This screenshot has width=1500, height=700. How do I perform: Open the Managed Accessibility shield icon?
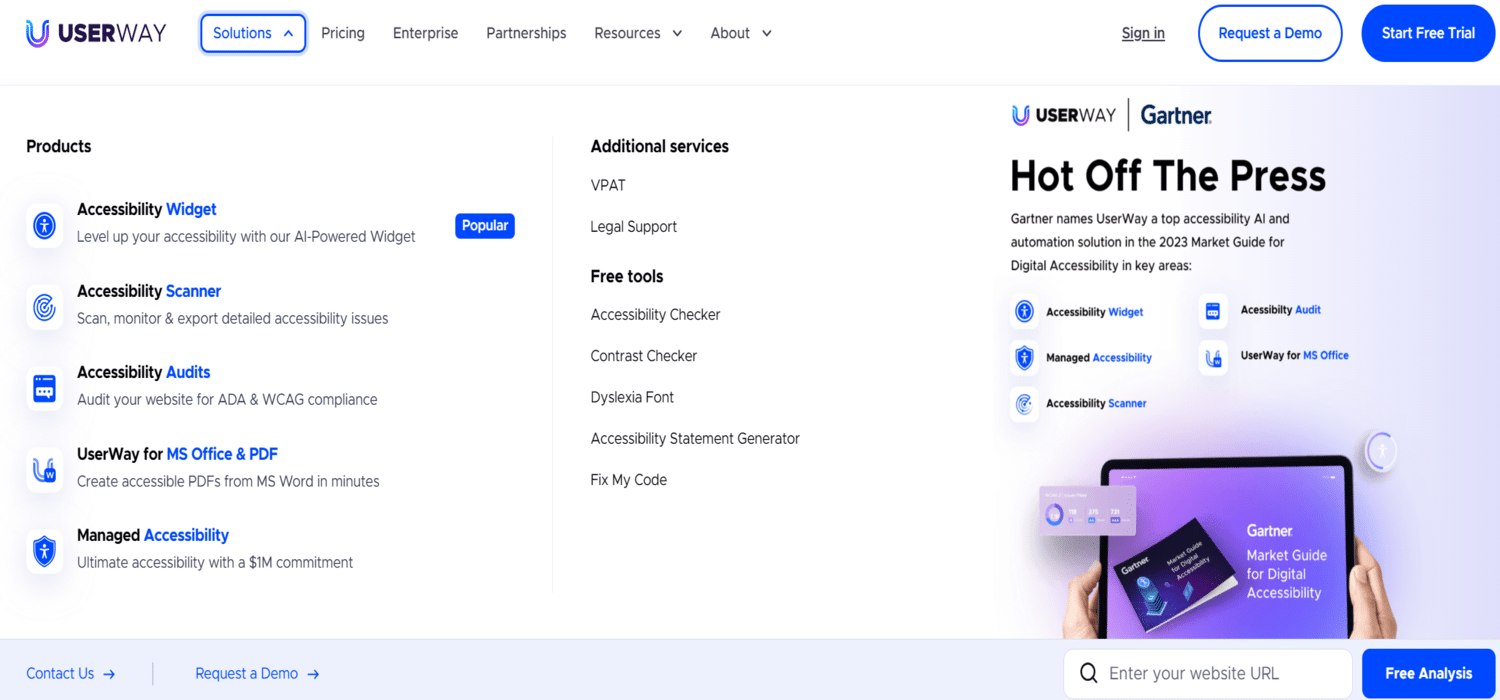[x=44, y=551]
